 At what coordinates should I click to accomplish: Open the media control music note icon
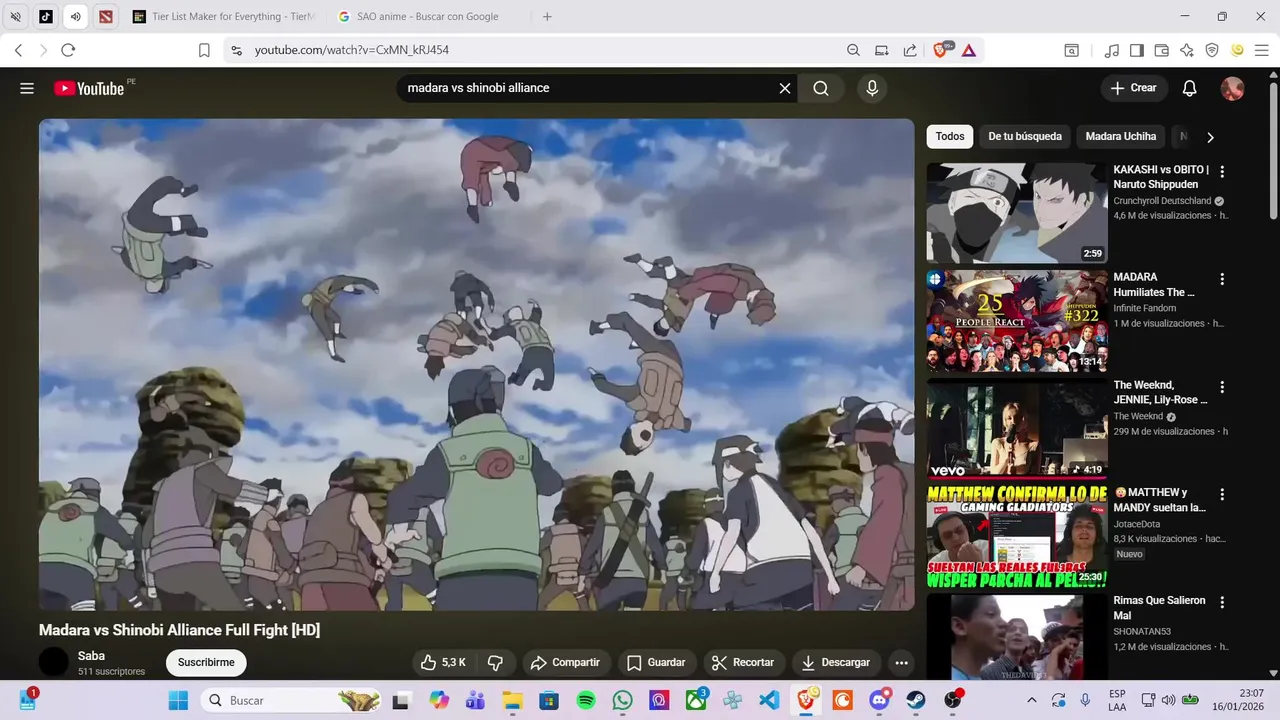point(1112,50)
